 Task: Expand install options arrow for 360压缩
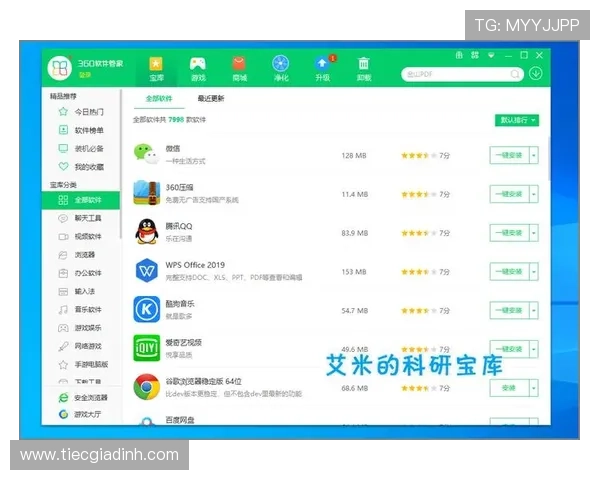(534, 194)
